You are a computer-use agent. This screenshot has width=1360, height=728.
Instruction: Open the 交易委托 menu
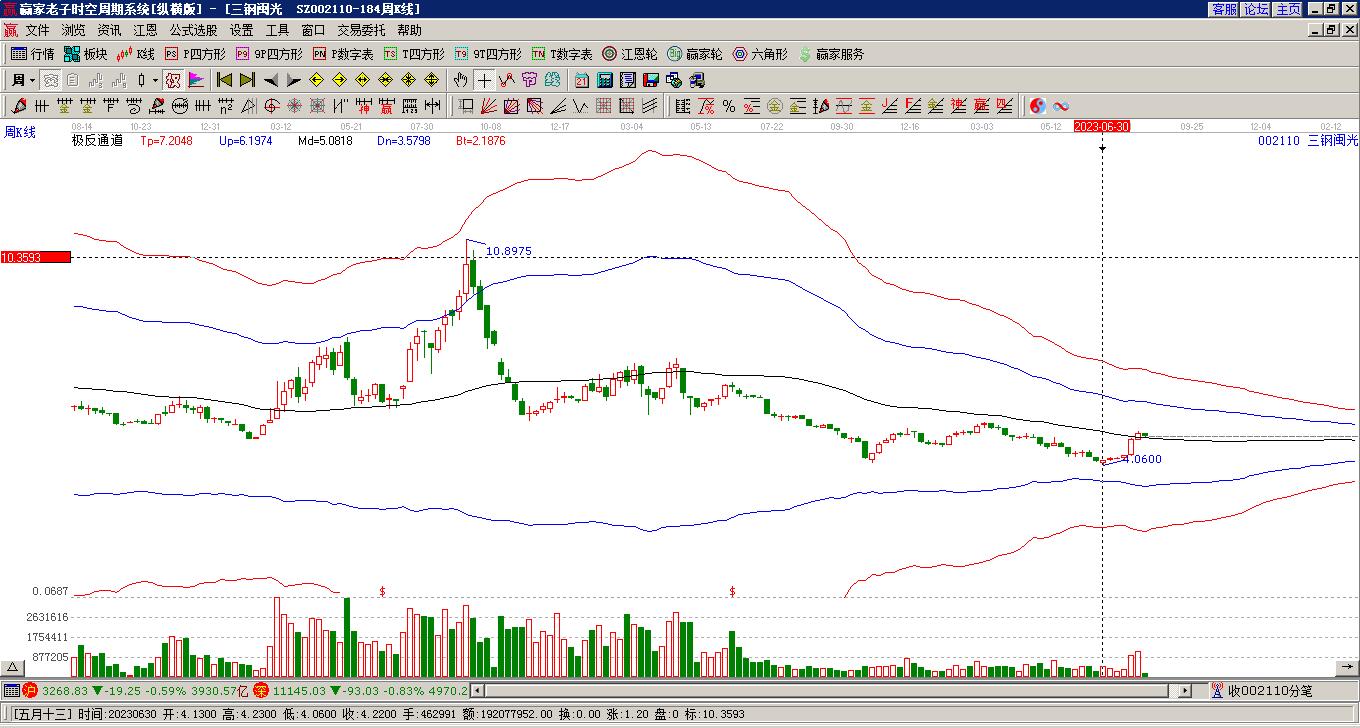pyautogui.click(x=361, y=30)
